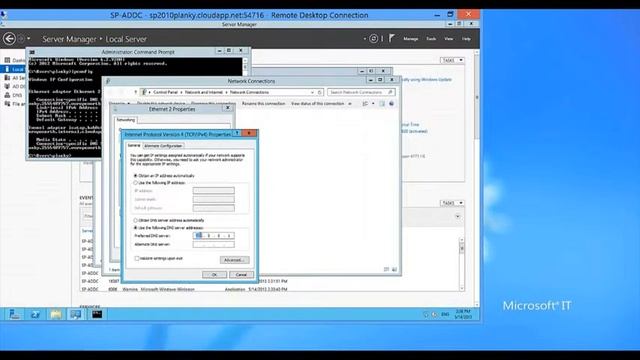
Task: Open the Tools menu
Action: coord(431,39)
